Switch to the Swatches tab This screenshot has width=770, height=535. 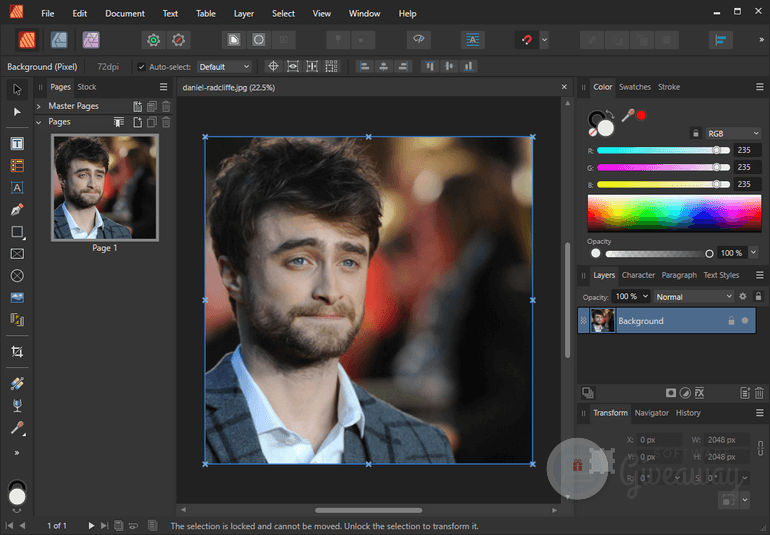click(x=634, y=87)
